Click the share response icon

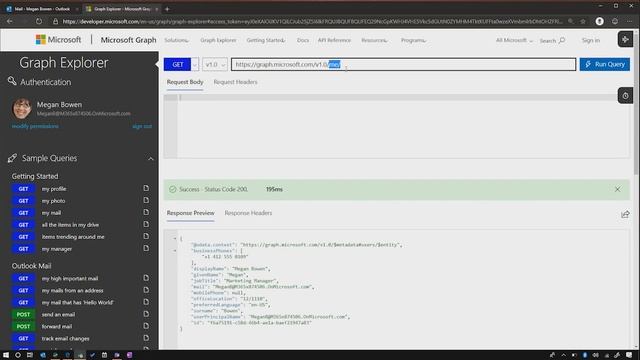pyautogui.click(x=625, y=214)
